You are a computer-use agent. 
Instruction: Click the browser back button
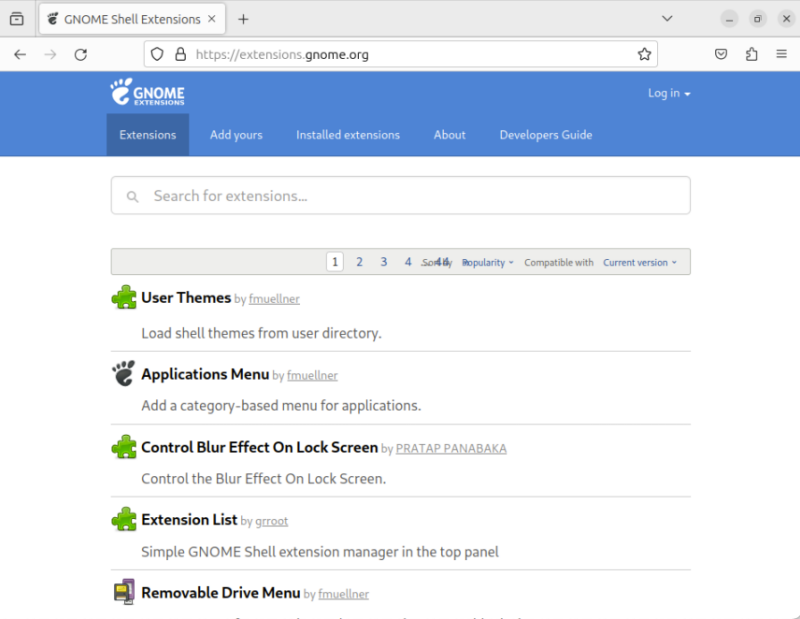[x=20, y=54]
